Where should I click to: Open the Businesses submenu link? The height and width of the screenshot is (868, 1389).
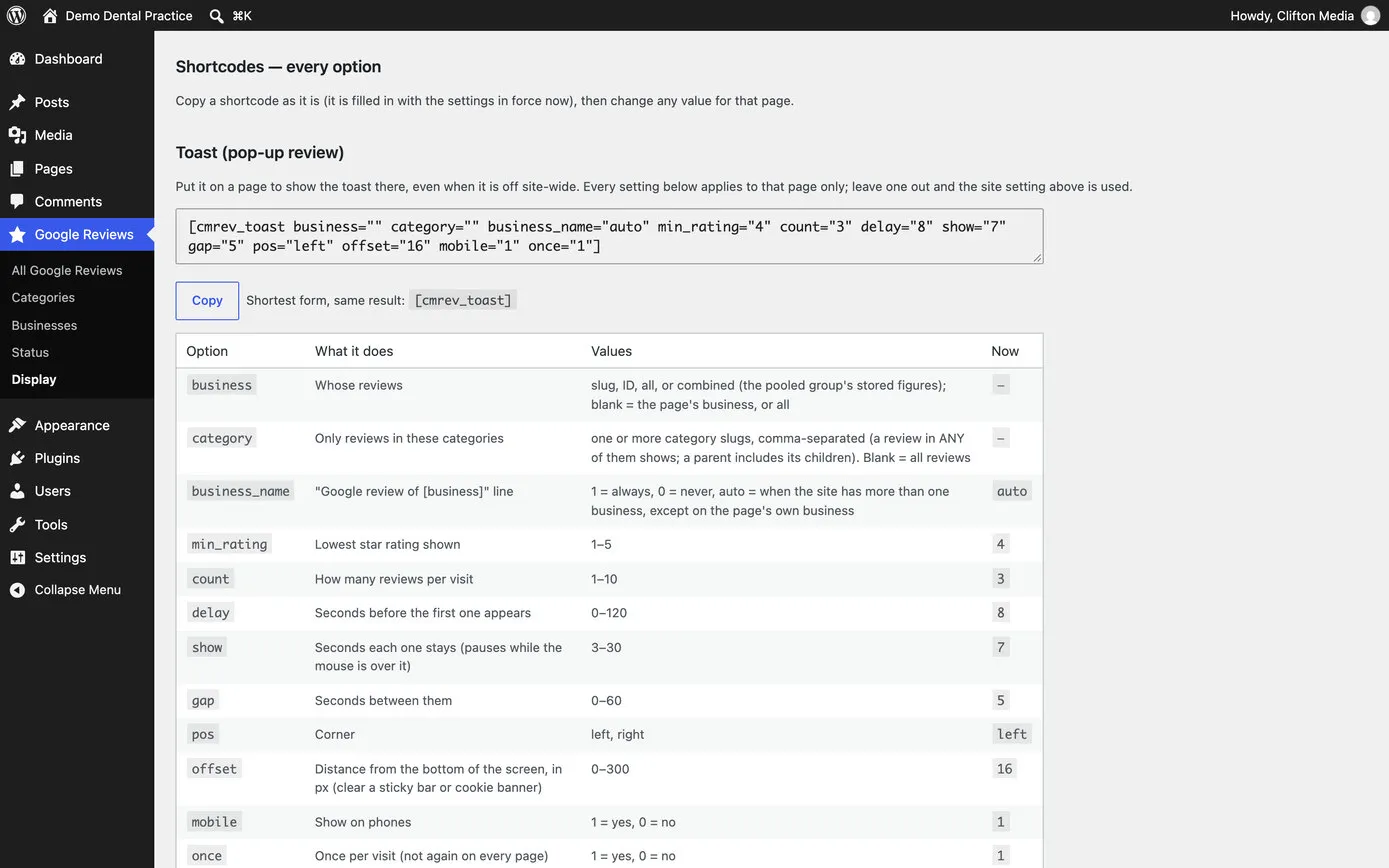pyautogui.click(x=44, y=325)
